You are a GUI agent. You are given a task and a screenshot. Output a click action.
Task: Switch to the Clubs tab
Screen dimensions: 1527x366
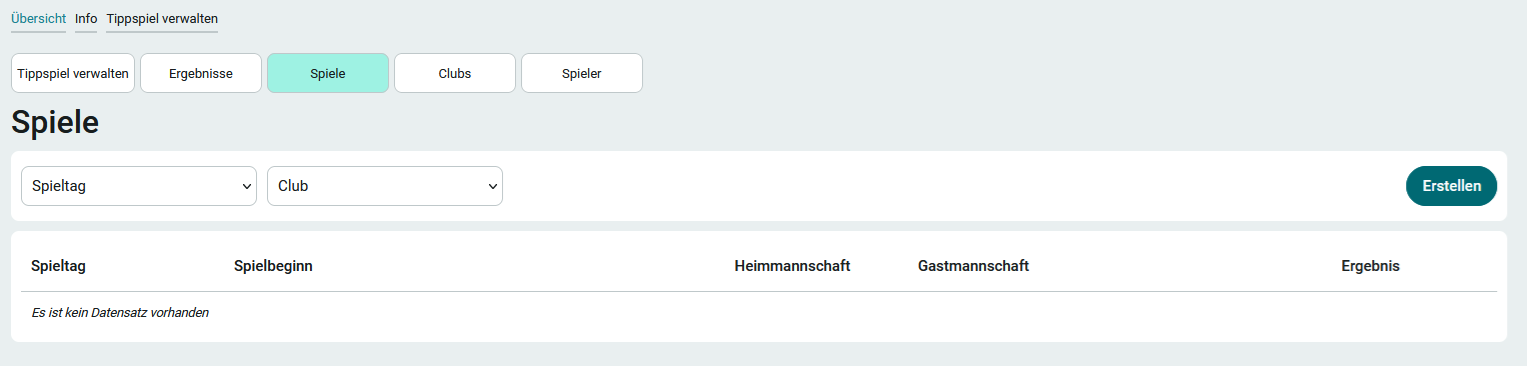click(455, 73)
